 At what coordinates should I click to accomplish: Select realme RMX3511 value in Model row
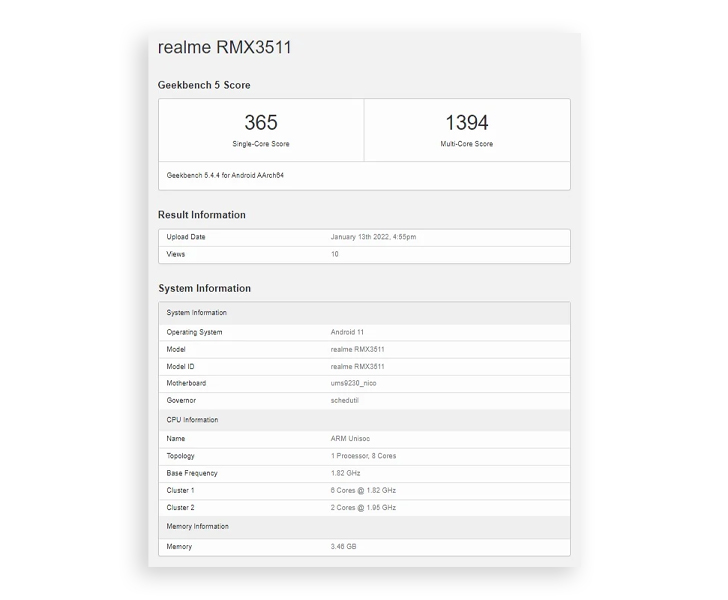pos(358,349)
